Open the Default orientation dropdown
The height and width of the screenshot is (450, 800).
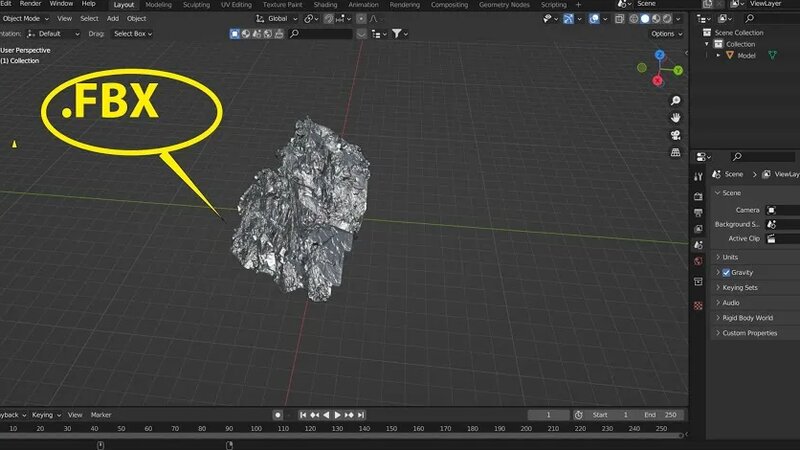pyautogui.click(x=53, y=34)
